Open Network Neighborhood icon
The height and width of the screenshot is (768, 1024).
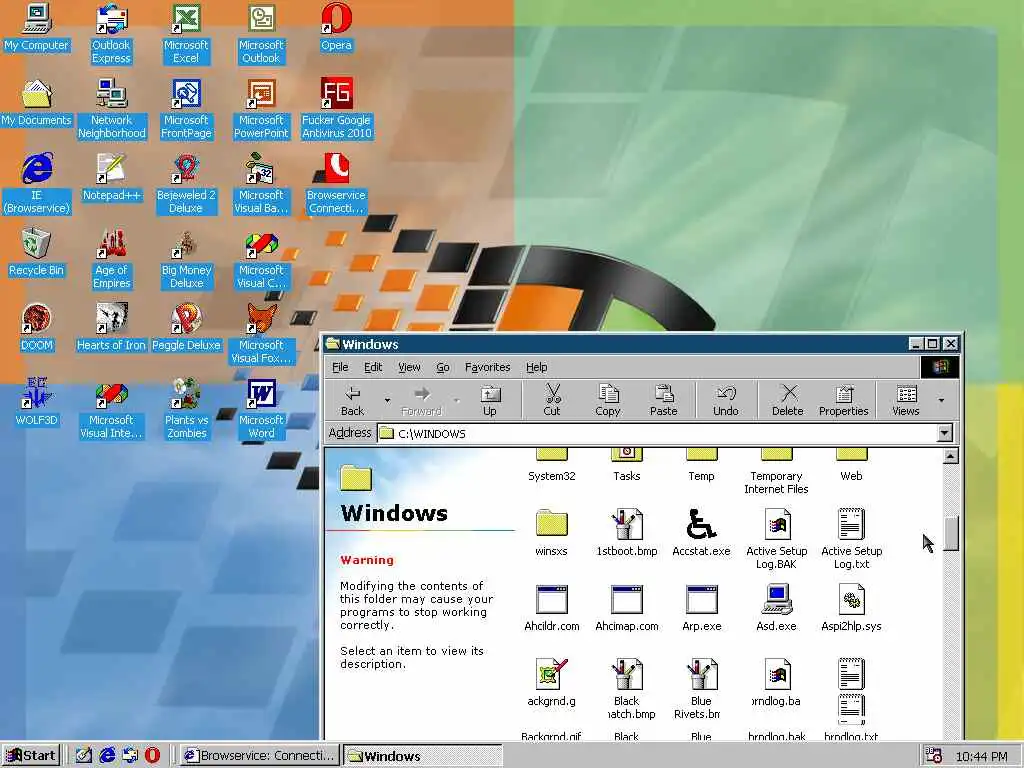(x=112, y=109)
